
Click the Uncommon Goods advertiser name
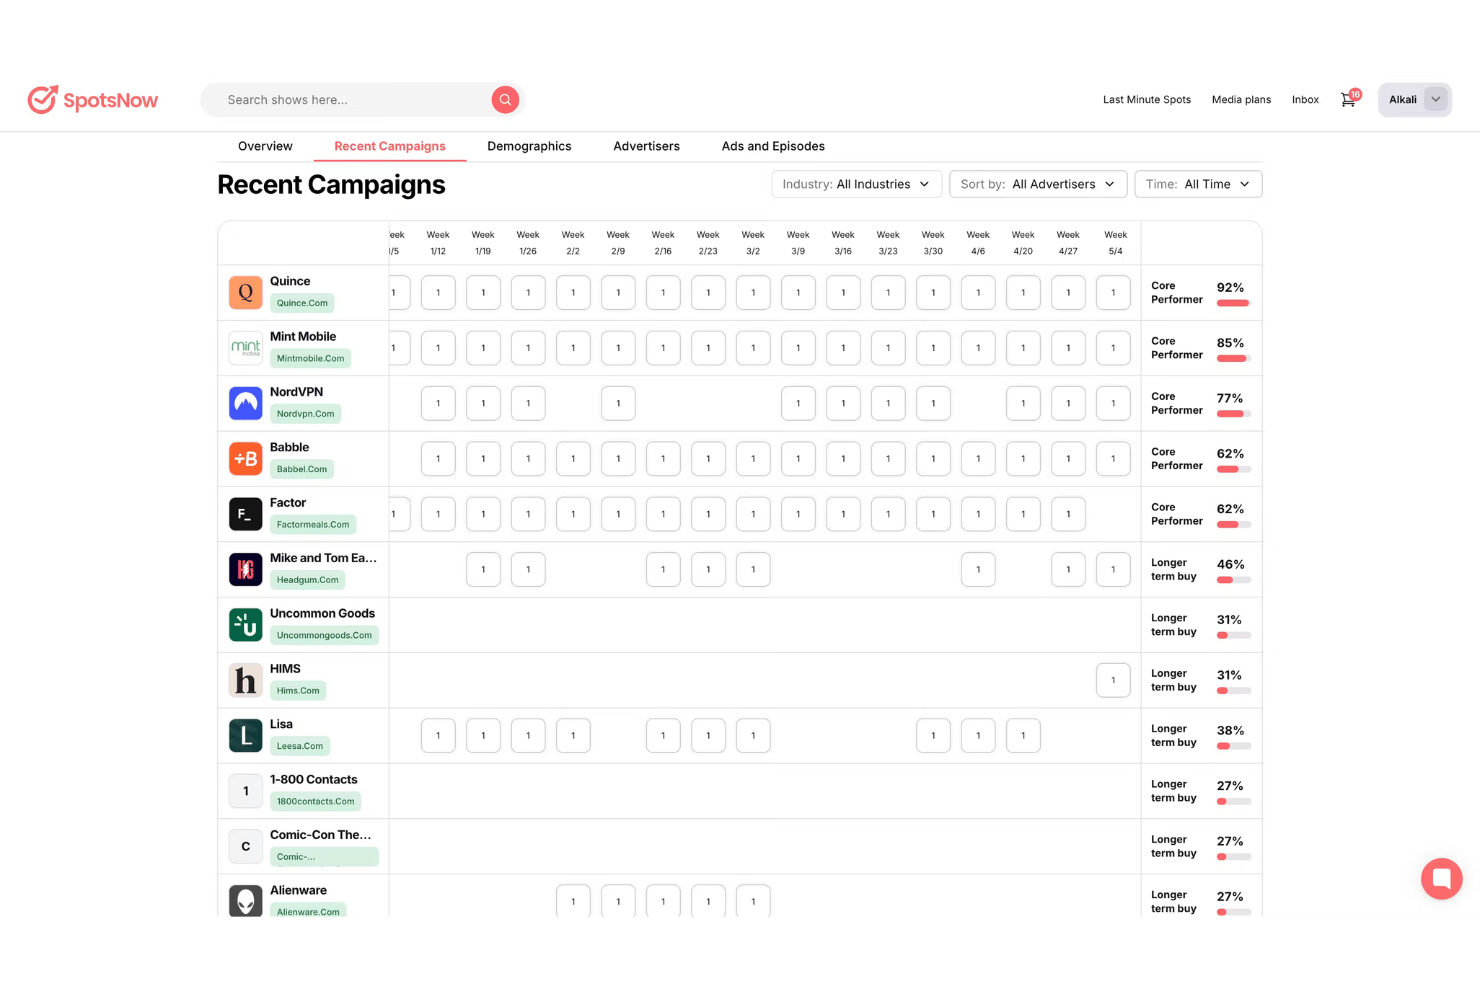[x=322, y=614]
